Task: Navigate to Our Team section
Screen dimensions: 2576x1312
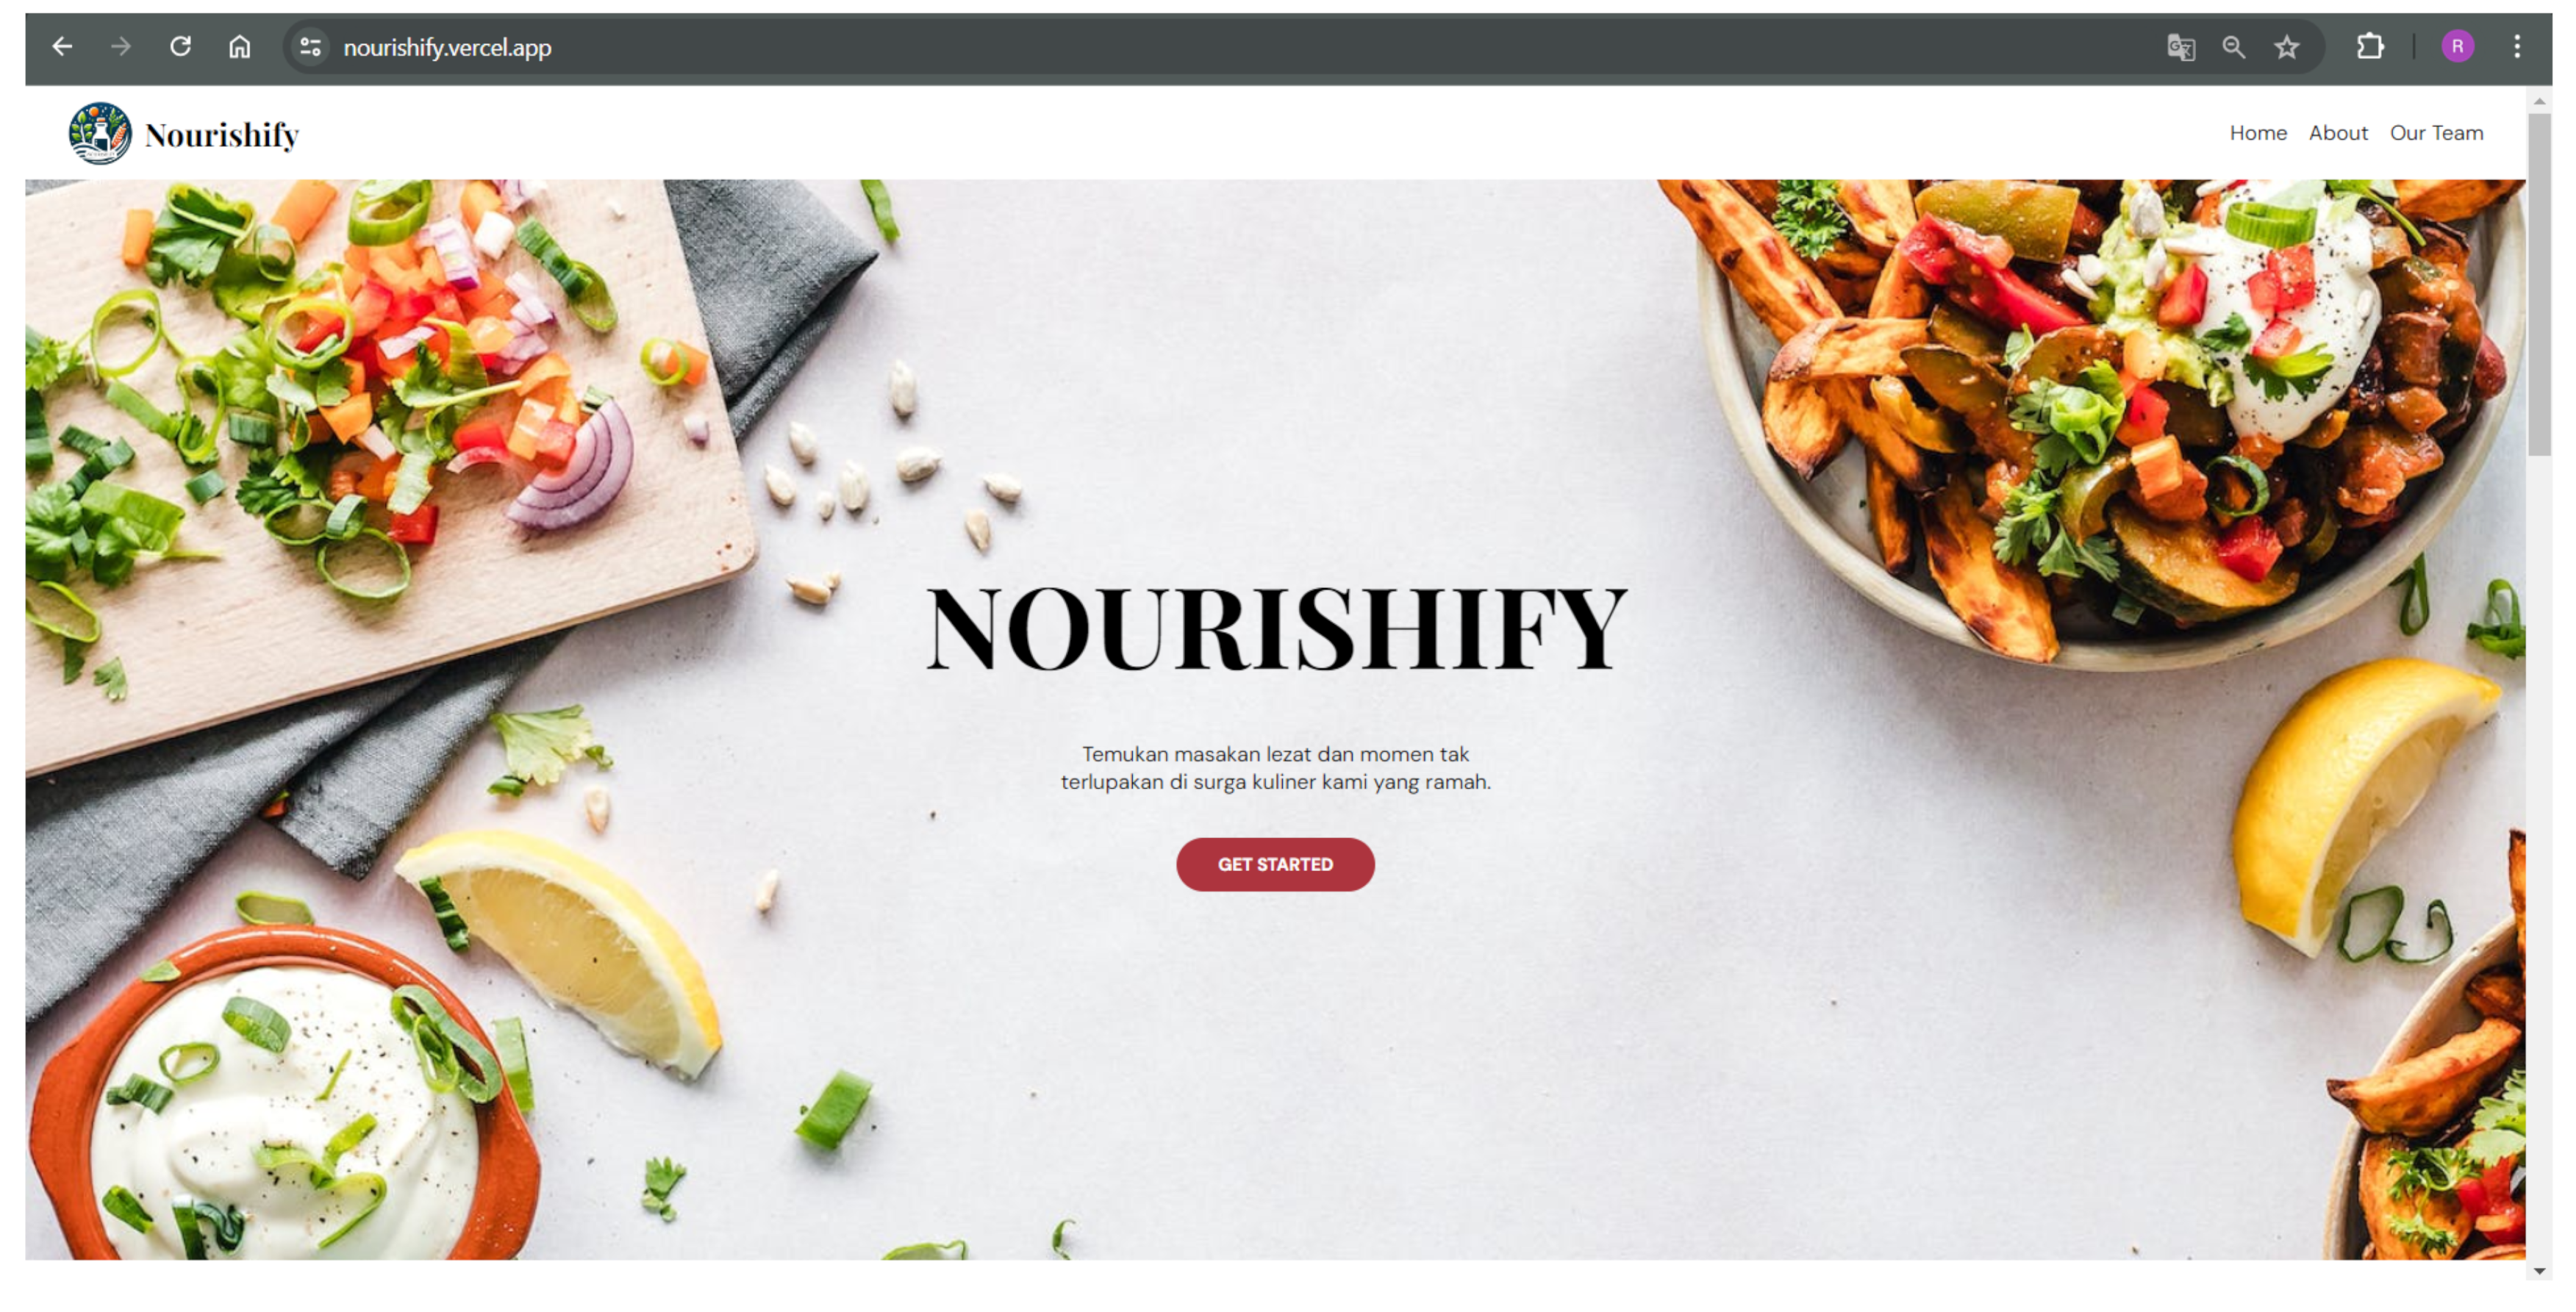Action: coord(2435,133)
